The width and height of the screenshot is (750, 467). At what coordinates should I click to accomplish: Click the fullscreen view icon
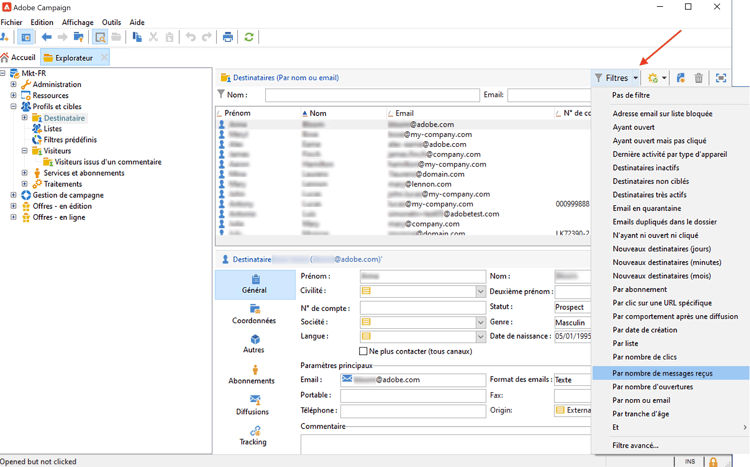pos(721,78)
